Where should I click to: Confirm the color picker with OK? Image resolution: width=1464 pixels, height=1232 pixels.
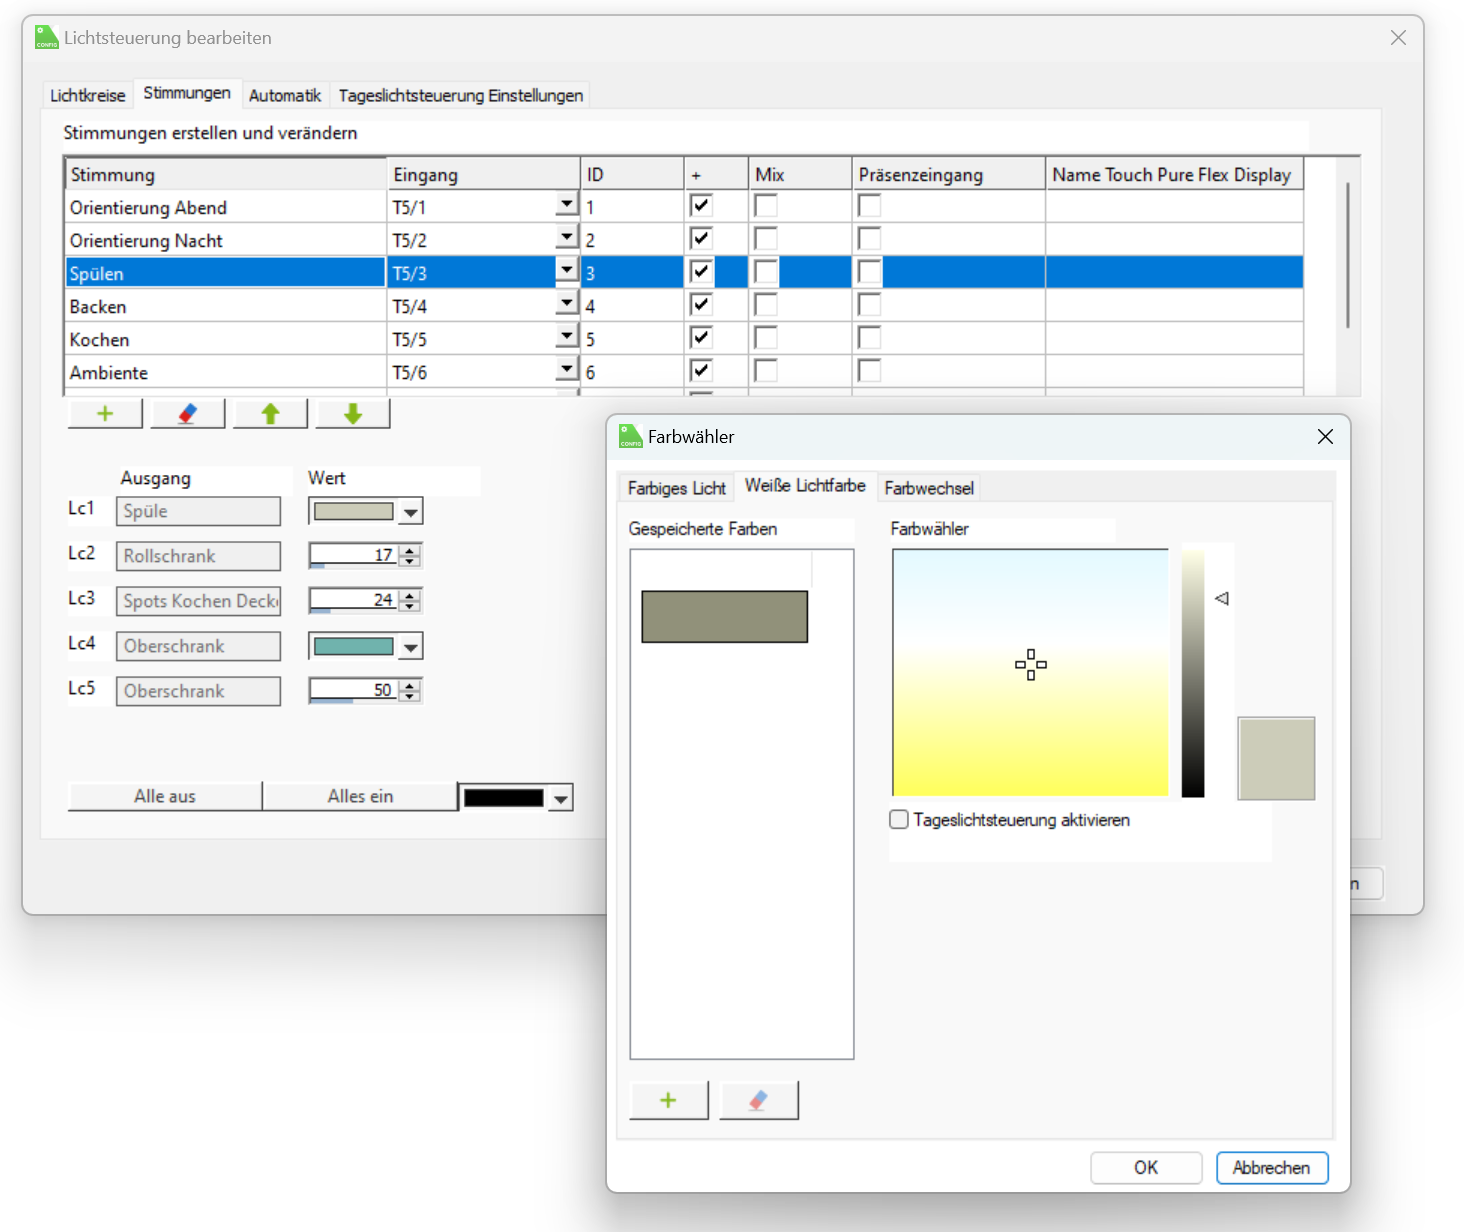(x=1145, y=1168)
